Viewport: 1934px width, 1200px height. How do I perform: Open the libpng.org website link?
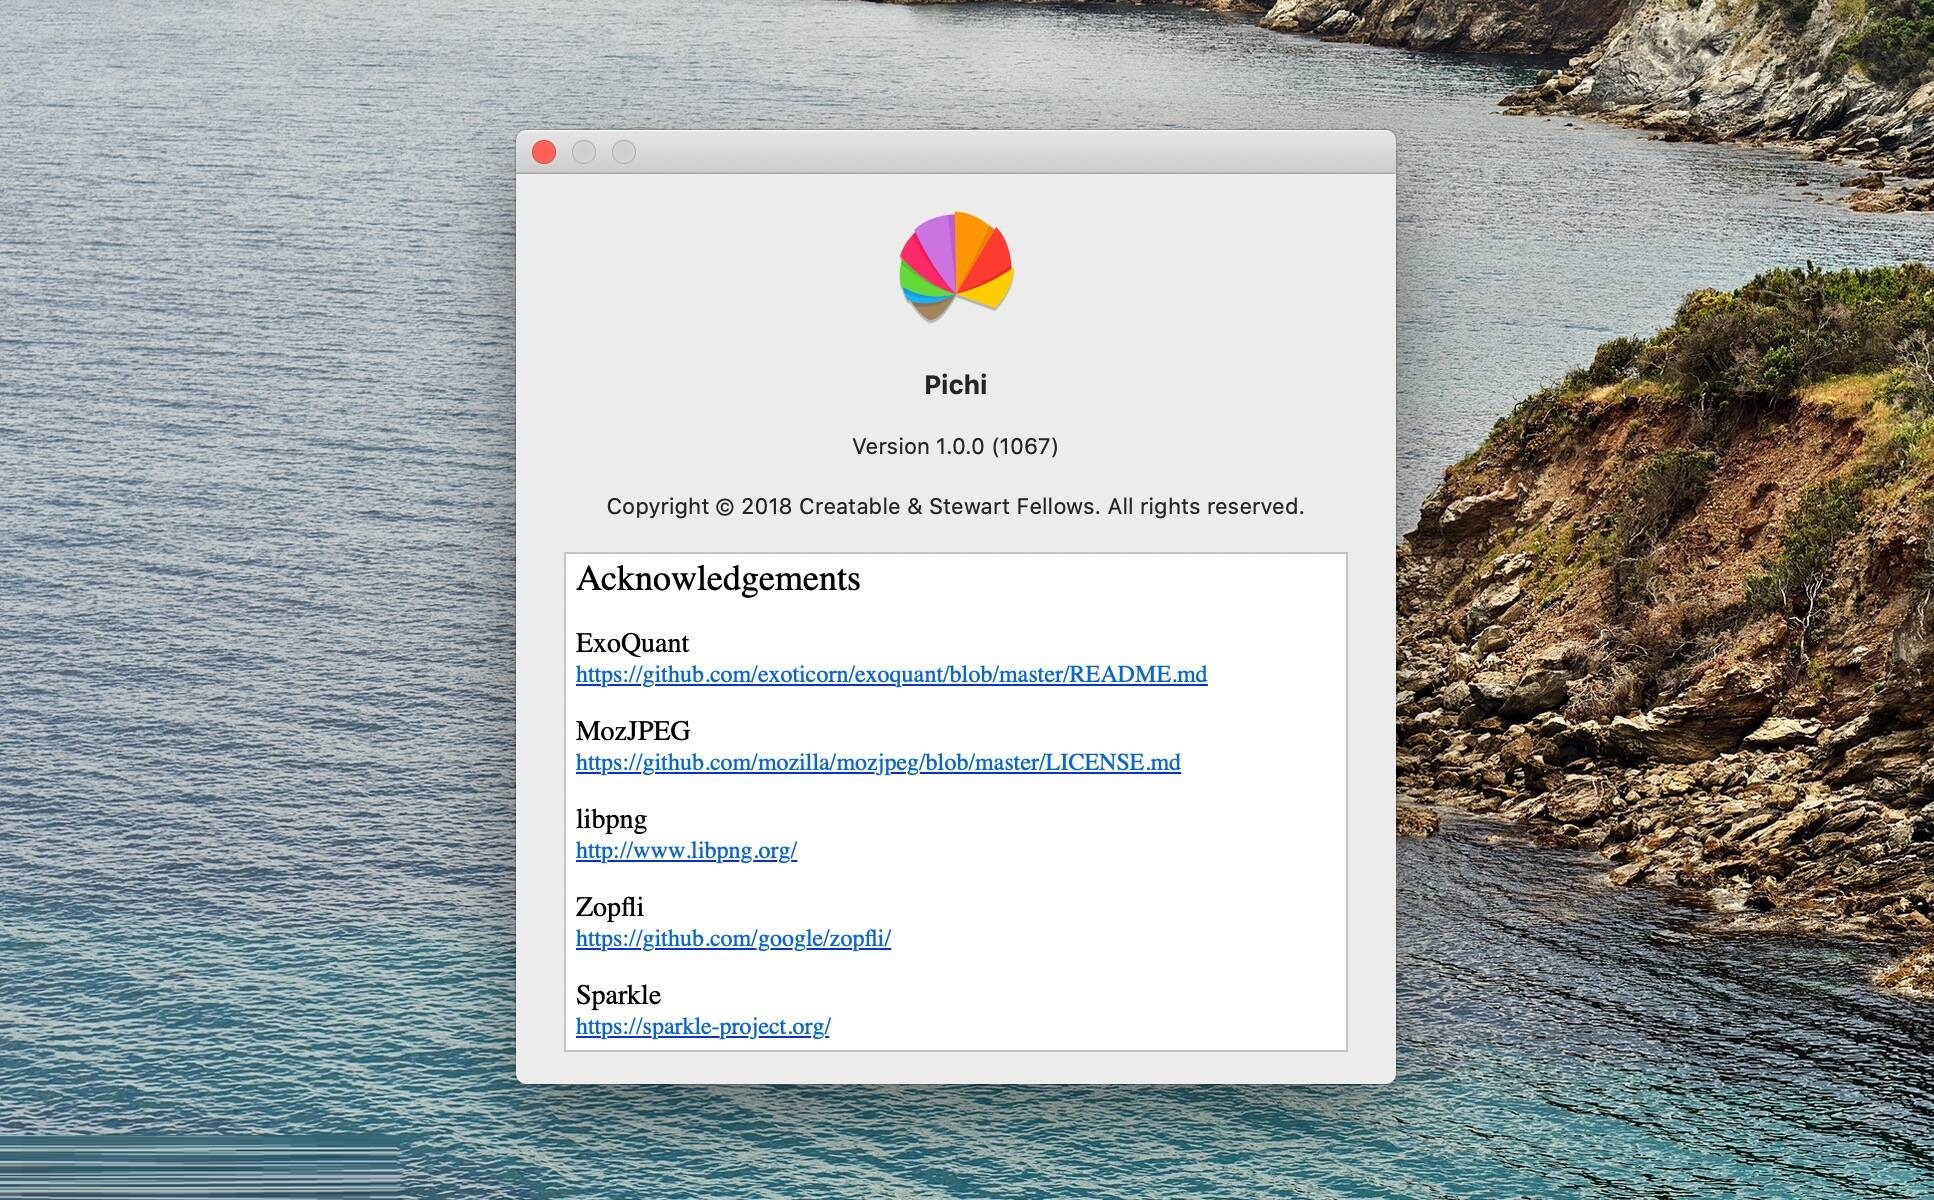686,851
